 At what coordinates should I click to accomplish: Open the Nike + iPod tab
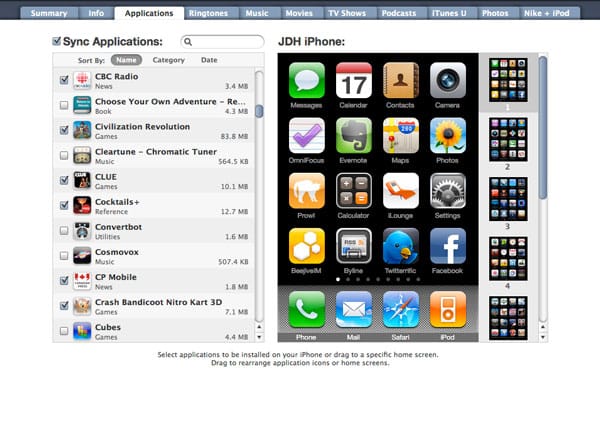click(x=547, y=13)
